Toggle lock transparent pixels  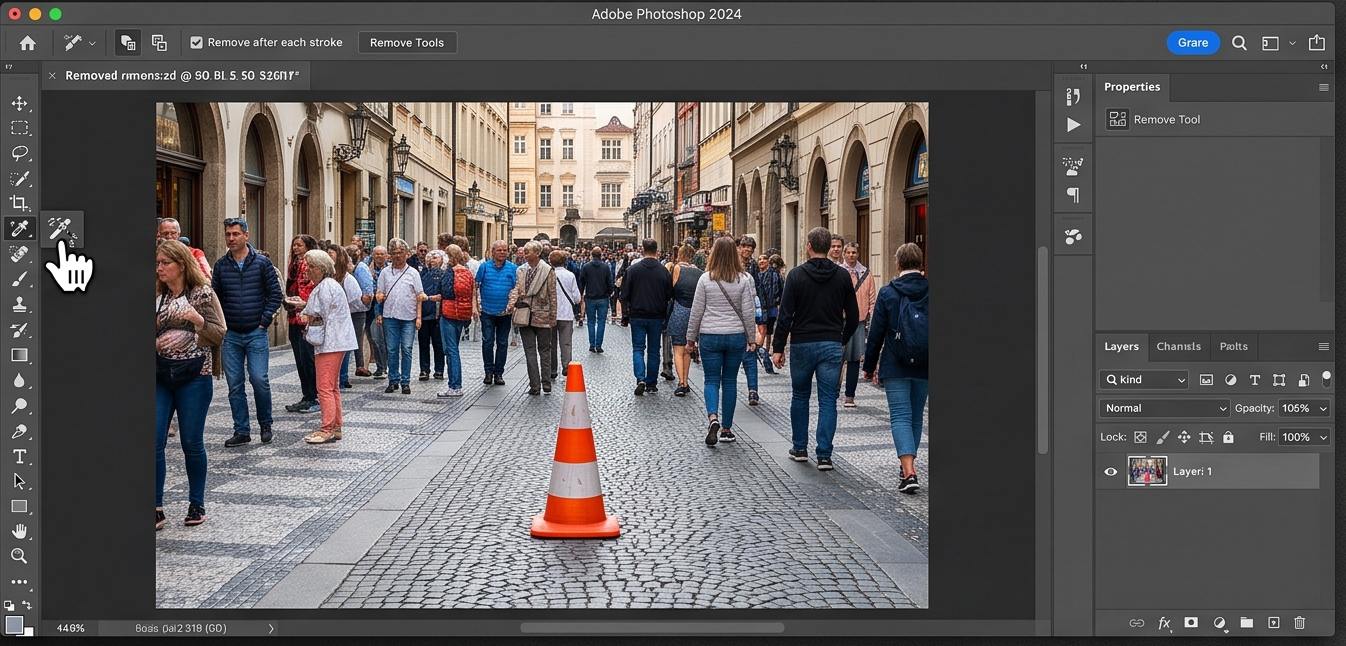[1140, 437]
